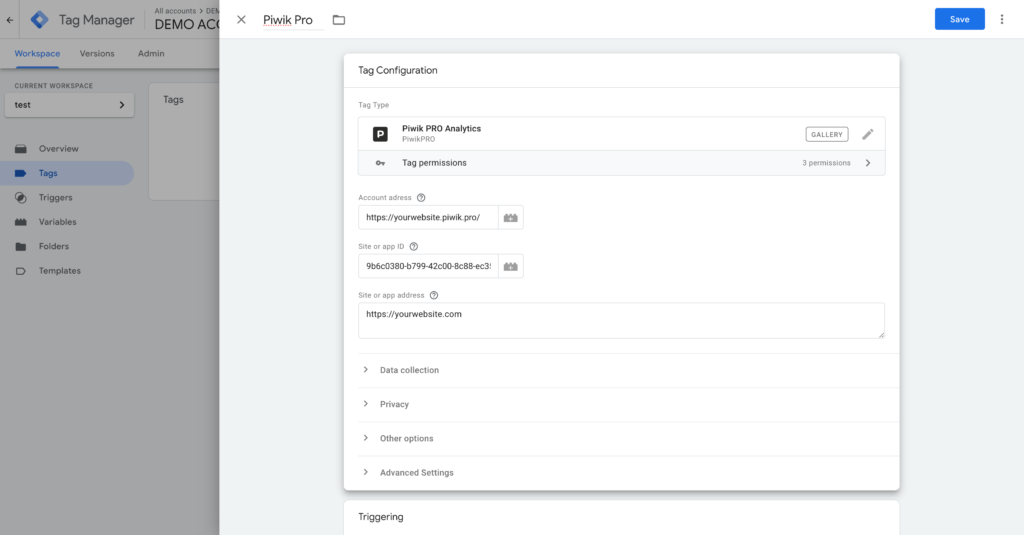Open the three-dot more options menu
Viewport: 1024px width, 535px height.
1002,19
